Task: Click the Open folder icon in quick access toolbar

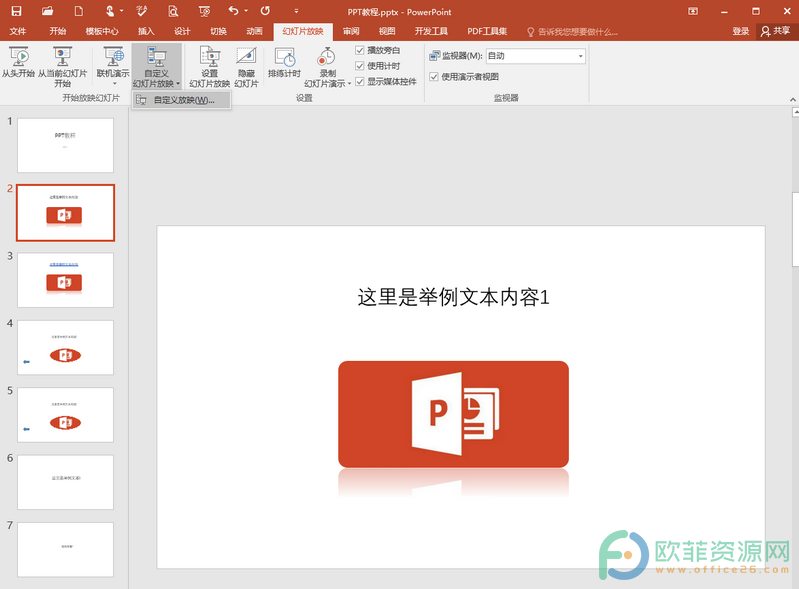Action: coord(47,11)
